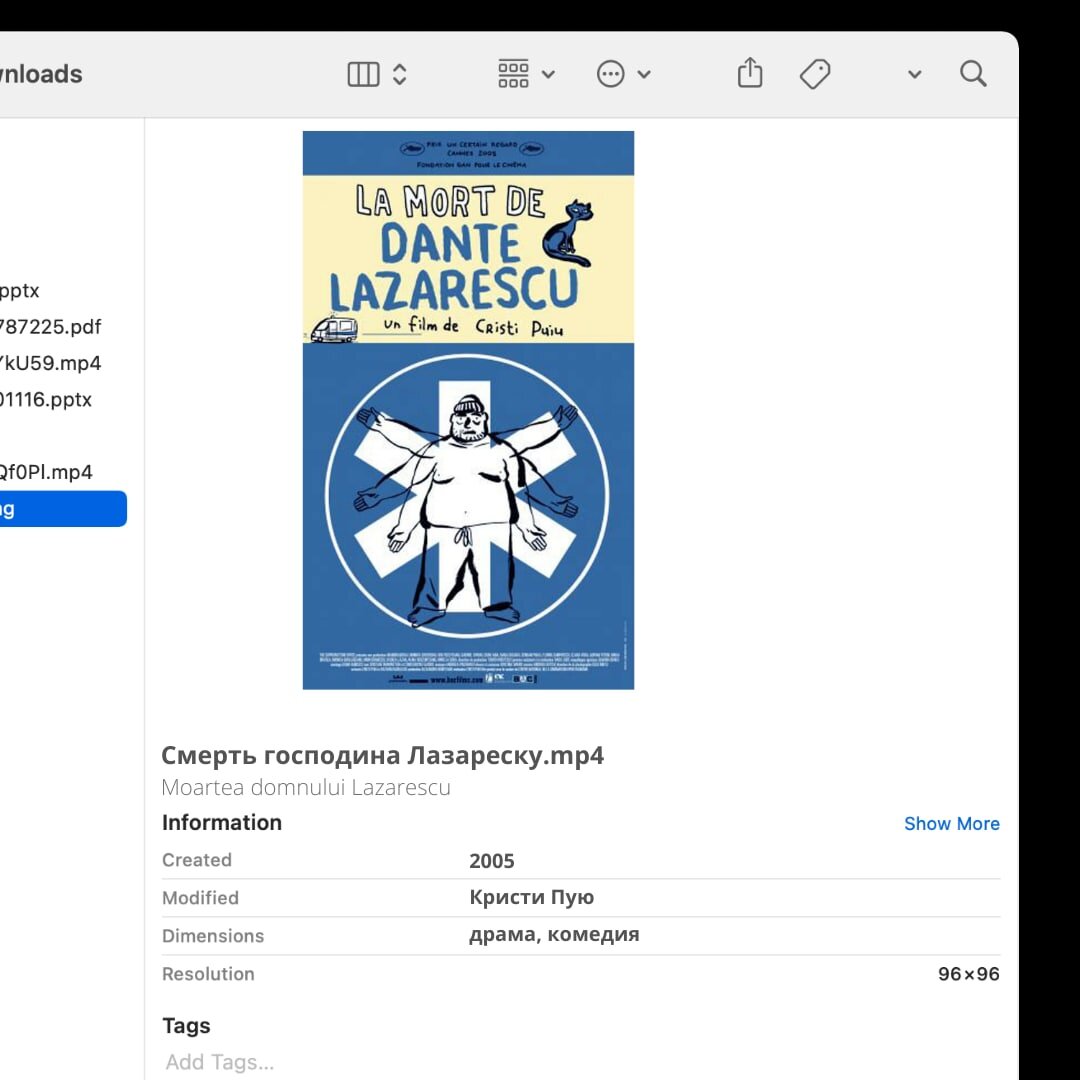Open the Edit Tags icon
Screen dimensions: 1080x1080
pyautogui.click(x=815, y=74)
